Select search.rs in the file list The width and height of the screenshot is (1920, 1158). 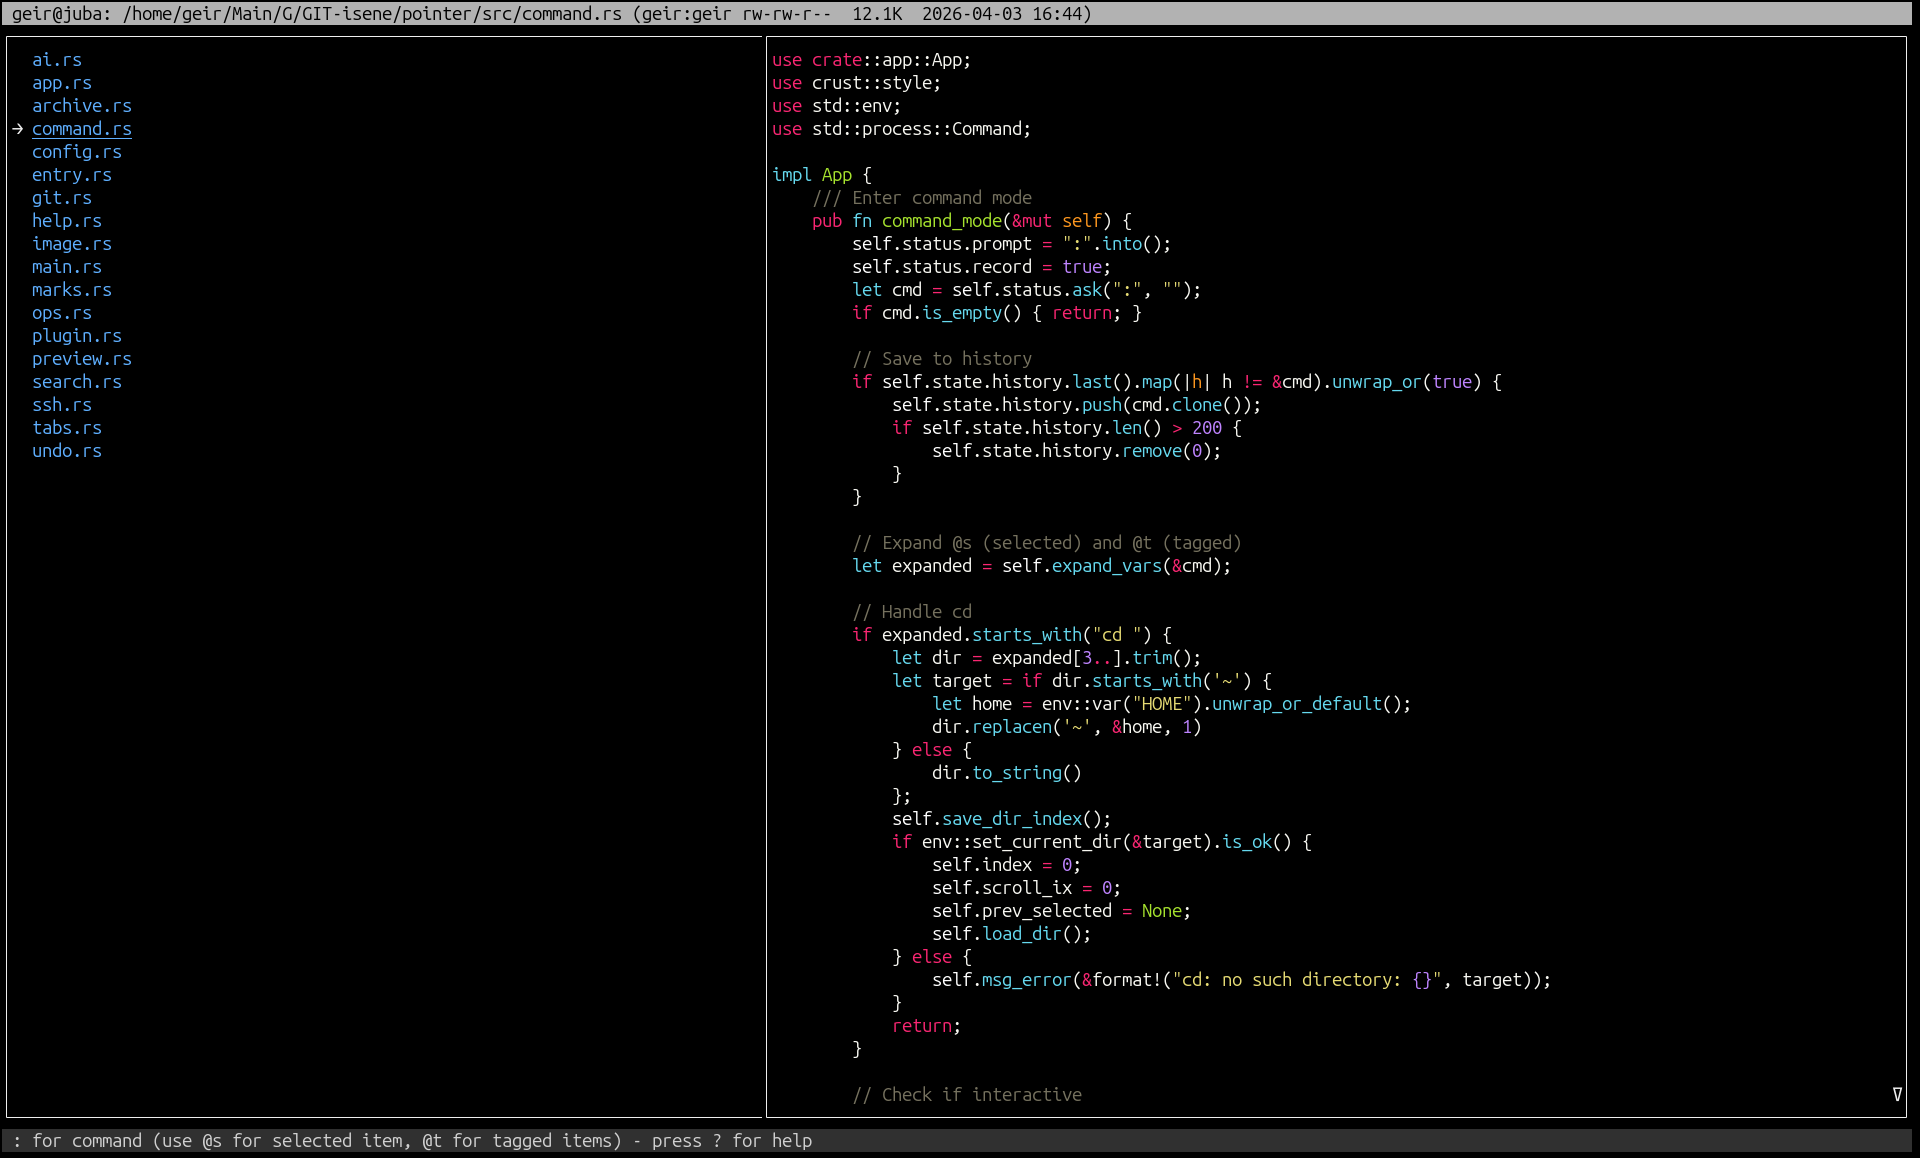pos(77,382)
